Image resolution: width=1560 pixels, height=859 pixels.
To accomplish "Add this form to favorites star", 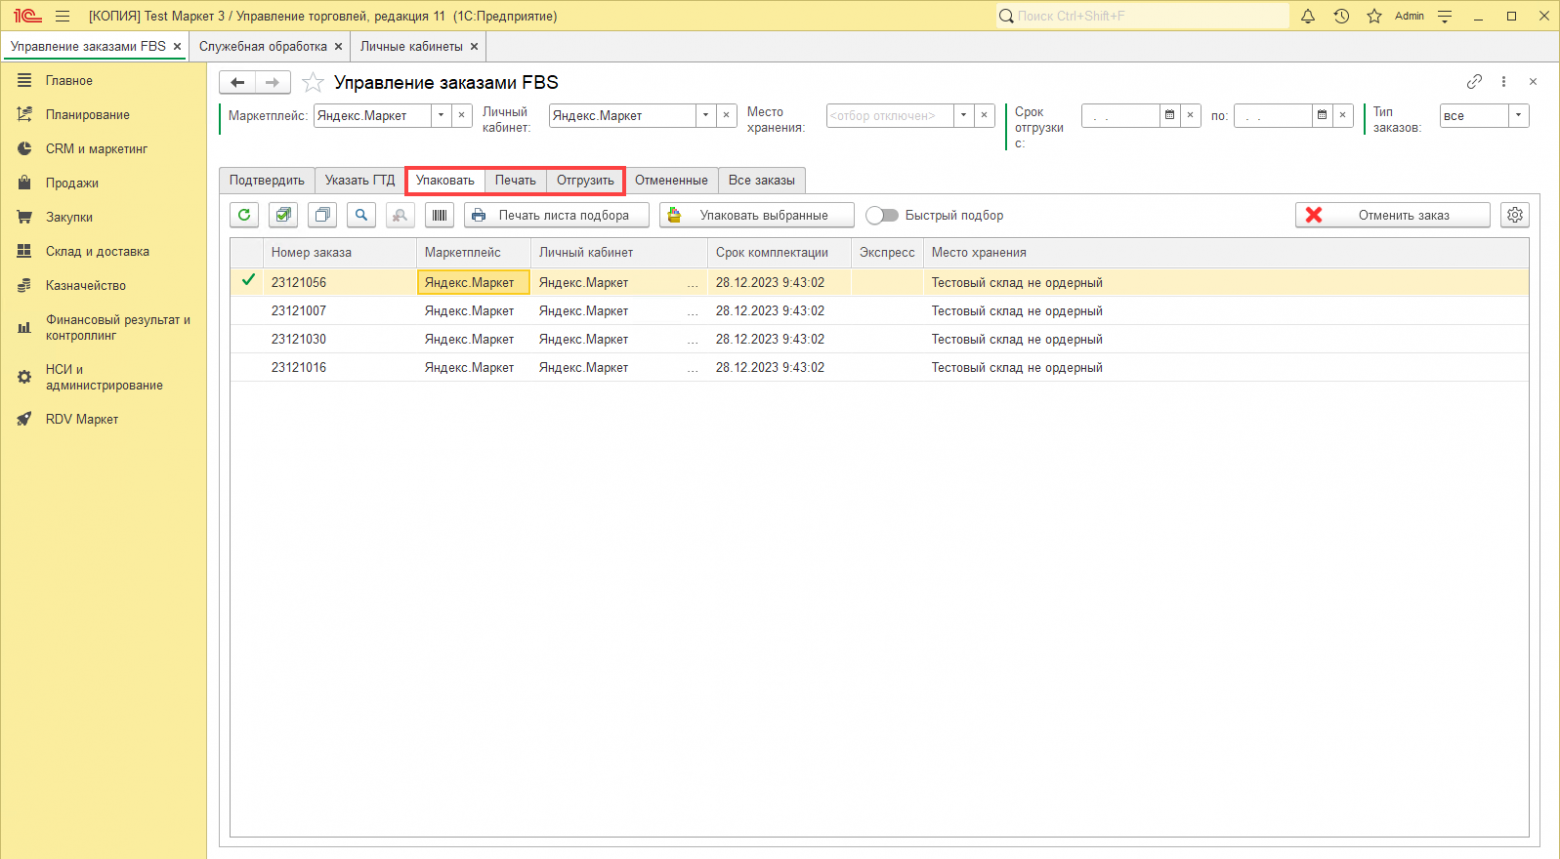I will 313,82.
